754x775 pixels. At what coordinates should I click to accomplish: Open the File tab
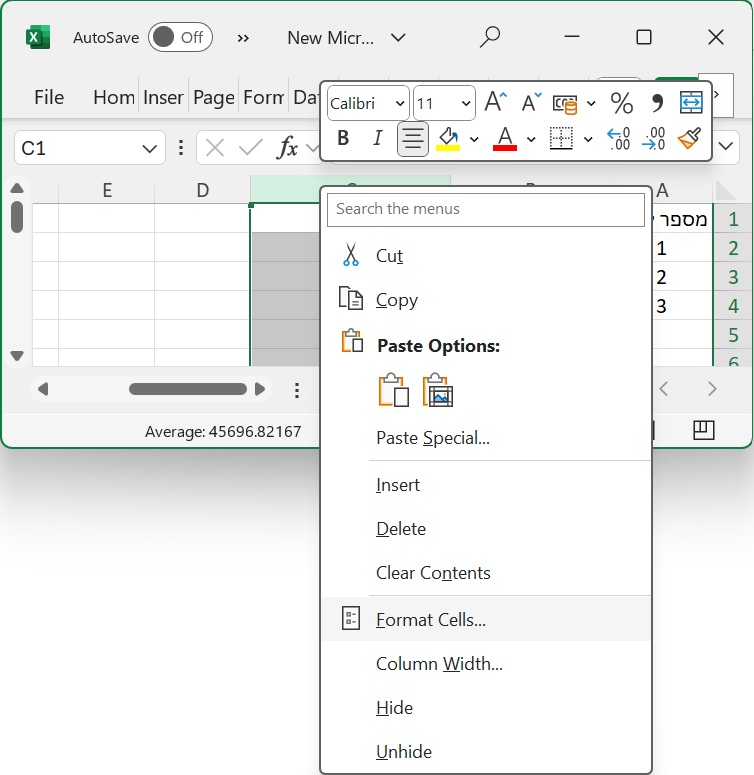(x=49, y=97)
